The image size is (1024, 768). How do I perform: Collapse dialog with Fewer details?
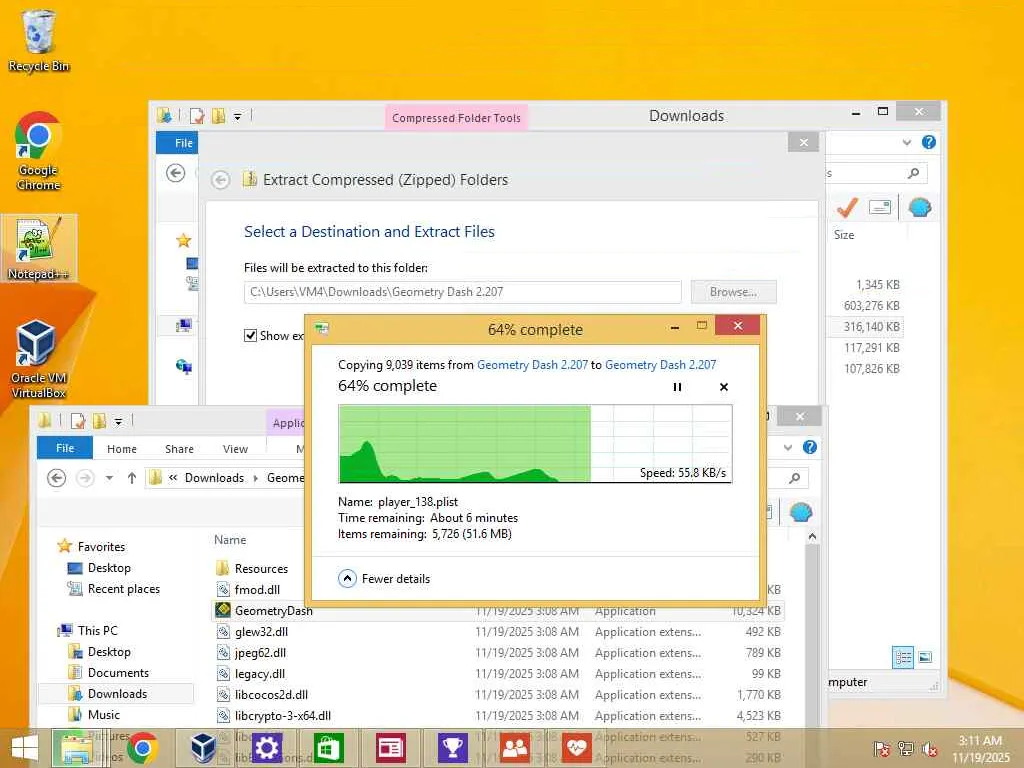(x=384, y=579)
